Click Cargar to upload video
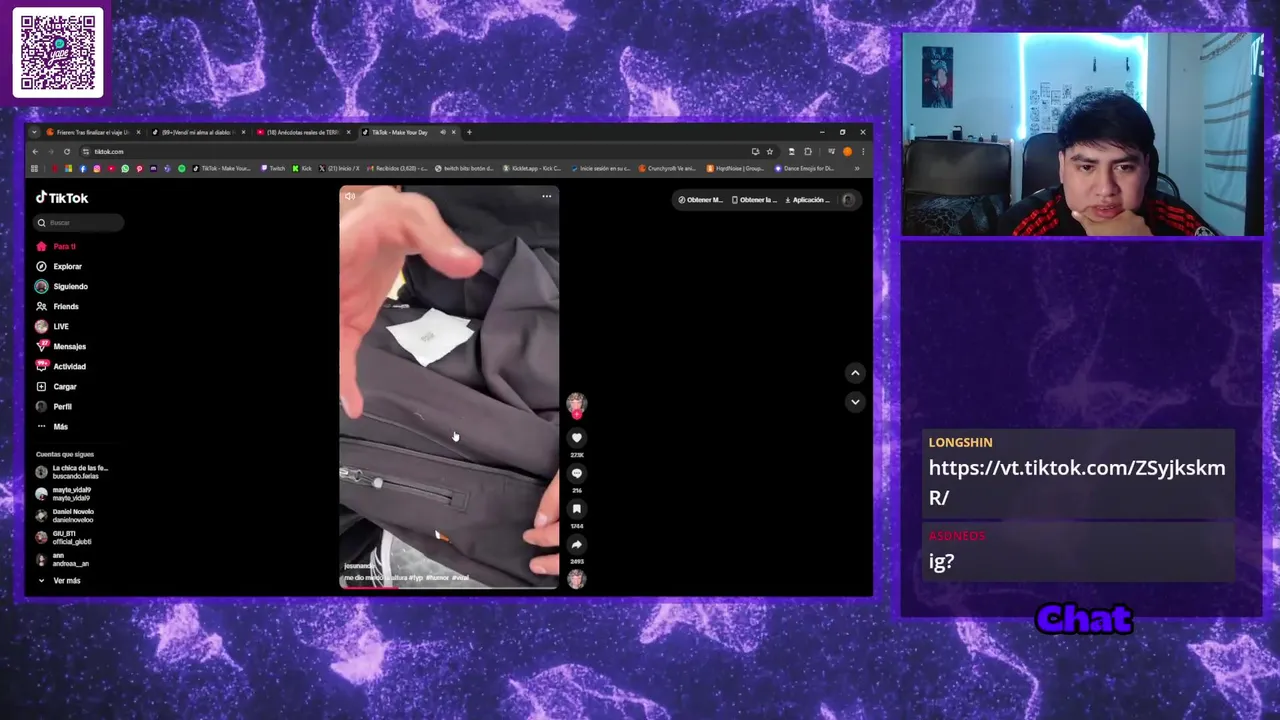1280x720 pixels. point(57,386)
